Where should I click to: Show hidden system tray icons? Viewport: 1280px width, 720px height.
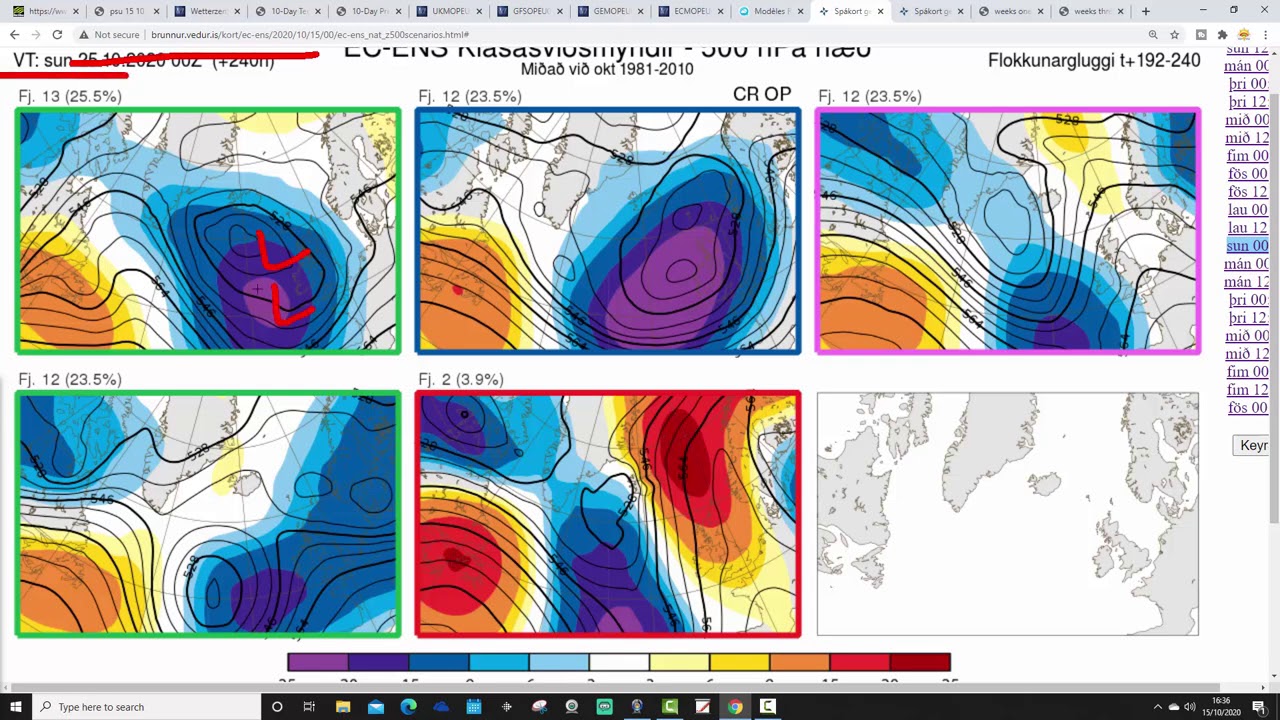[x=1158, y=707]
